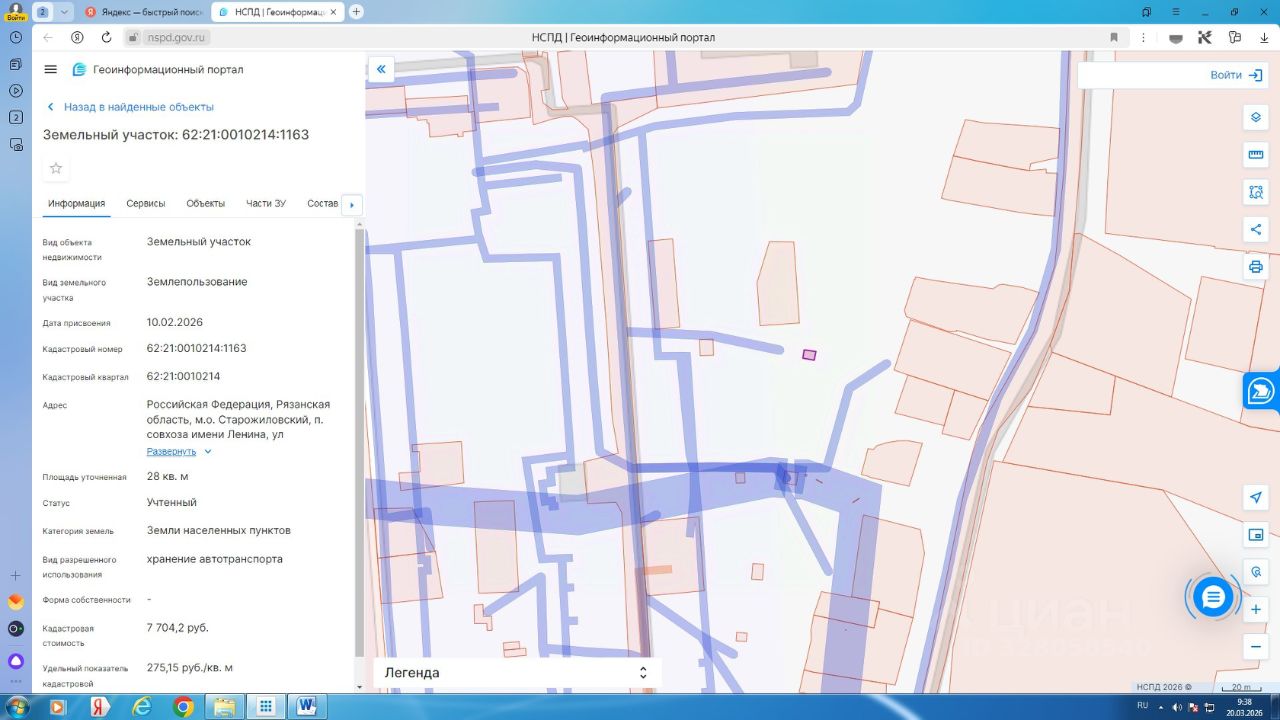Open Internet Explorer from taskbar
Image resolution: width=1280 pixels, height=720 pixels.
coord(141,707)
